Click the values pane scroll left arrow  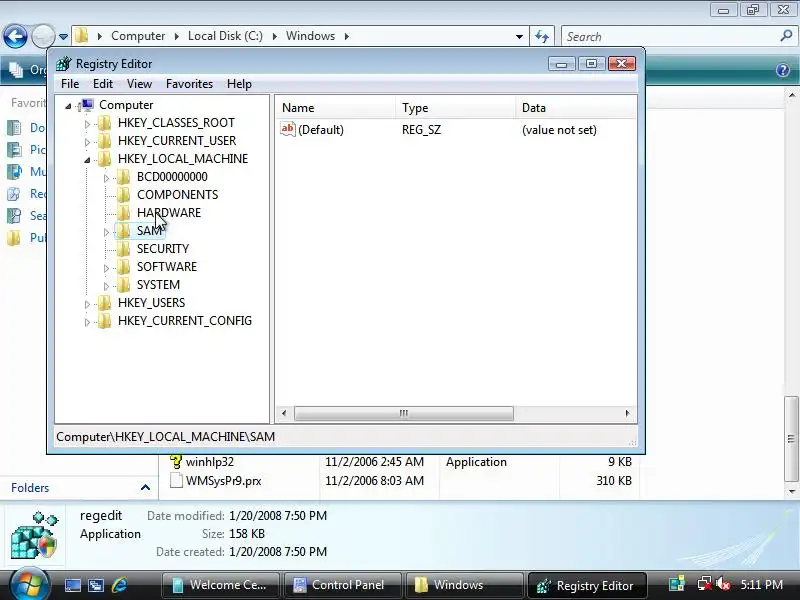coord(284,413)
